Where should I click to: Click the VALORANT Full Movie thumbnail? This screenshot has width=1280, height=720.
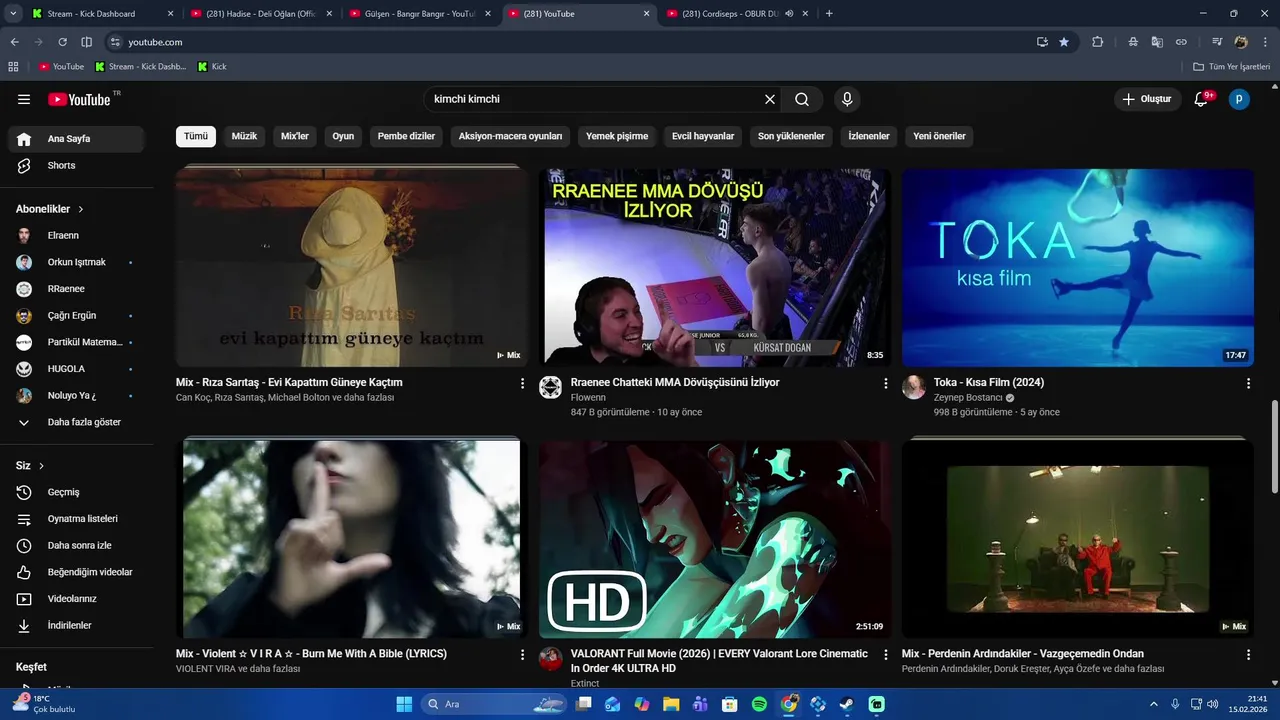tap(715, 538)
